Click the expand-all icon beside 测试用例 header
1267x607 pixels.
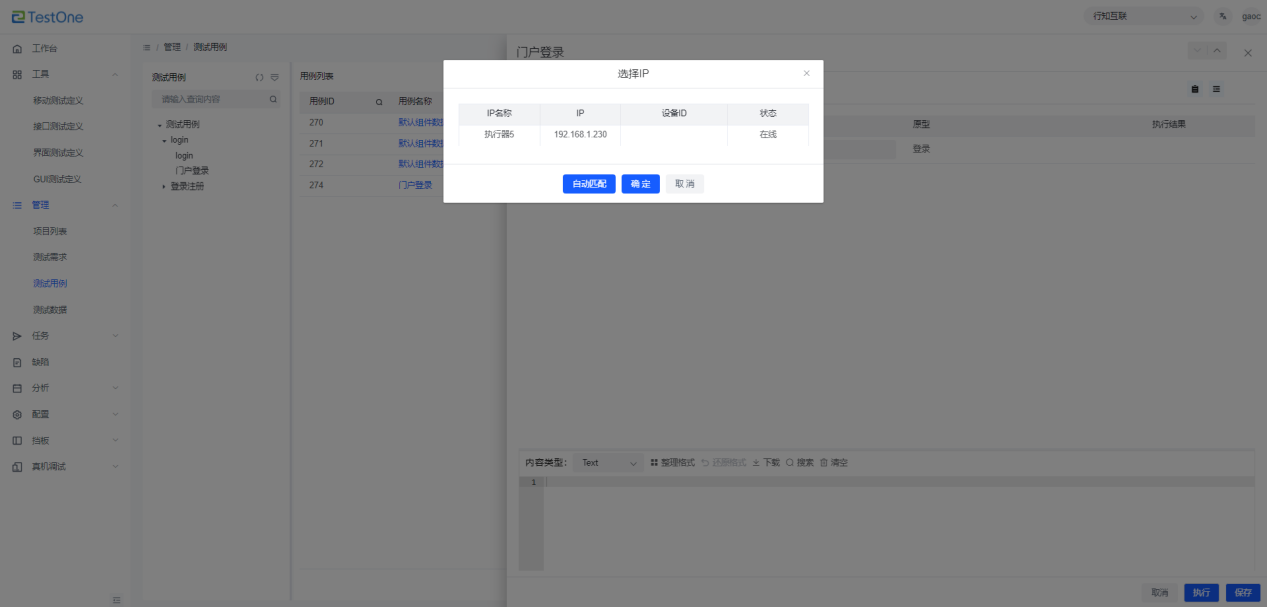259,77
